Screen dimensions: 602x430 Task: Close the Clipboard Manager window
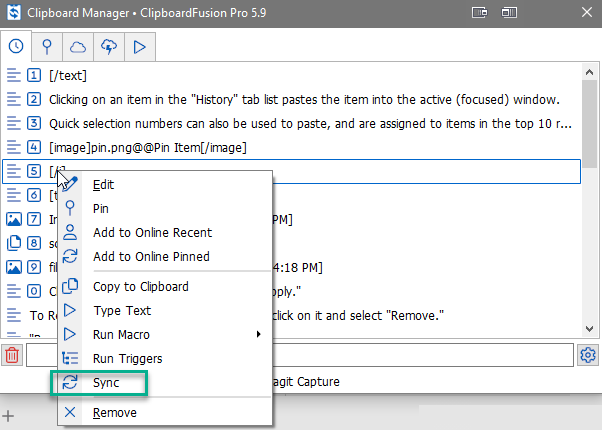tap(587, 13)
